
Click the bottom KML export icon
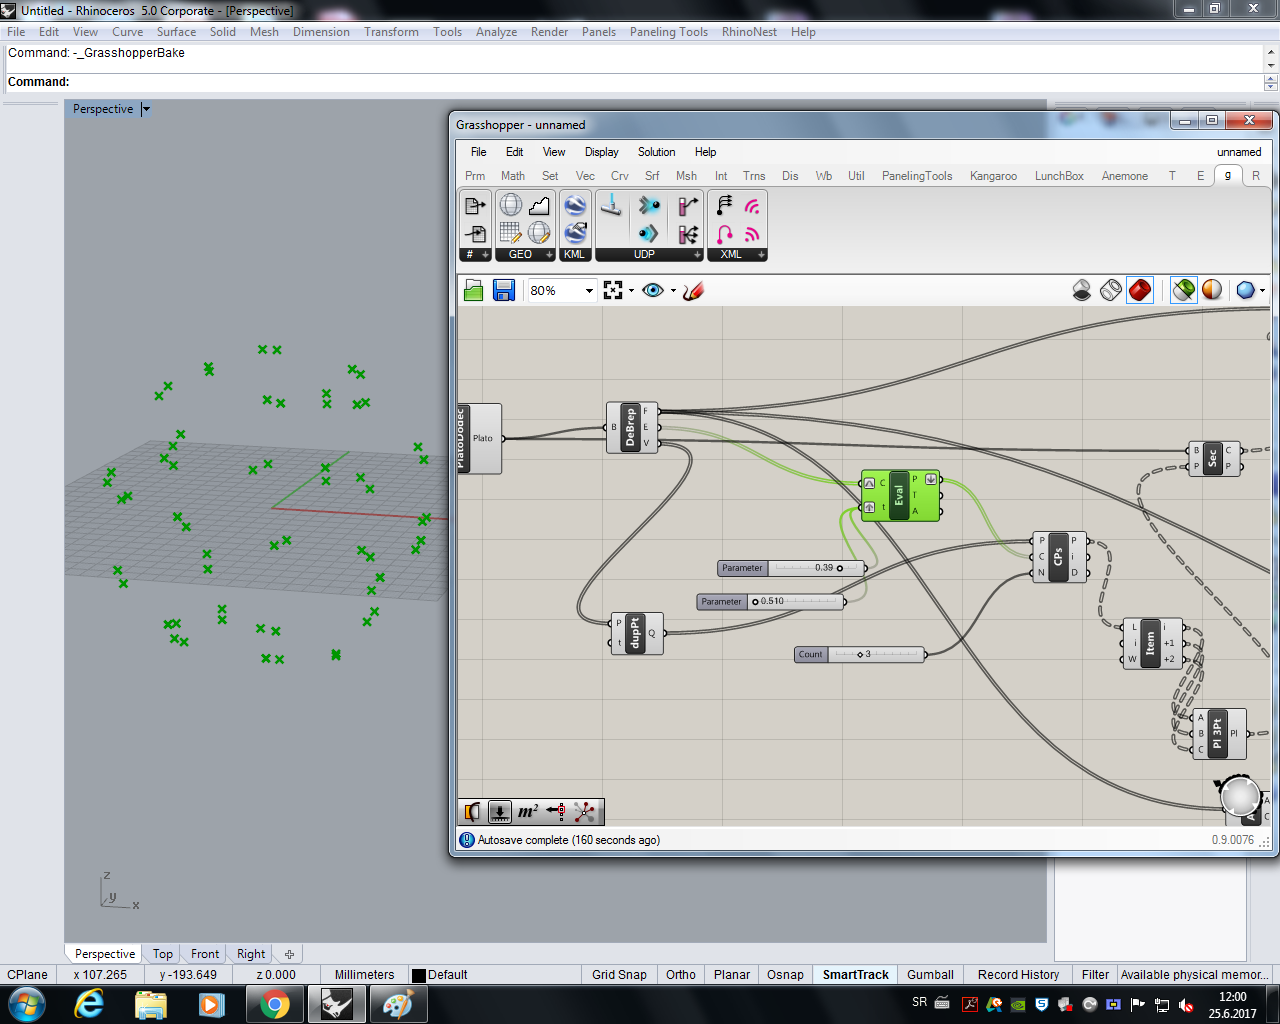tap(575, 233)
